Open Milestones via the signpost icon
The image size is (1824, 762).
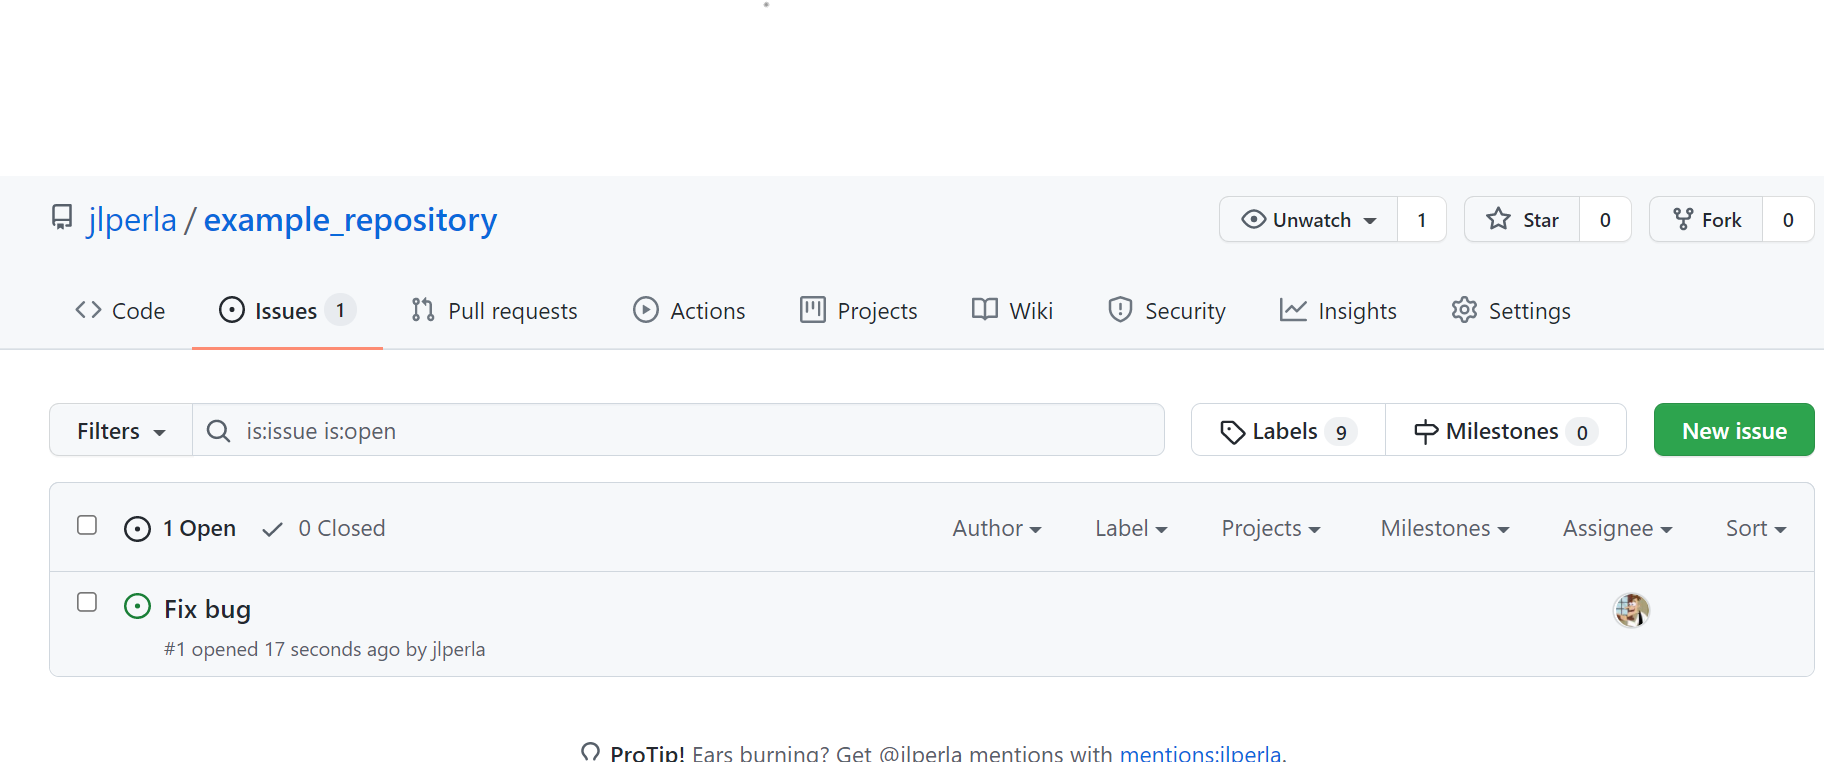(x=1425, y=432)
